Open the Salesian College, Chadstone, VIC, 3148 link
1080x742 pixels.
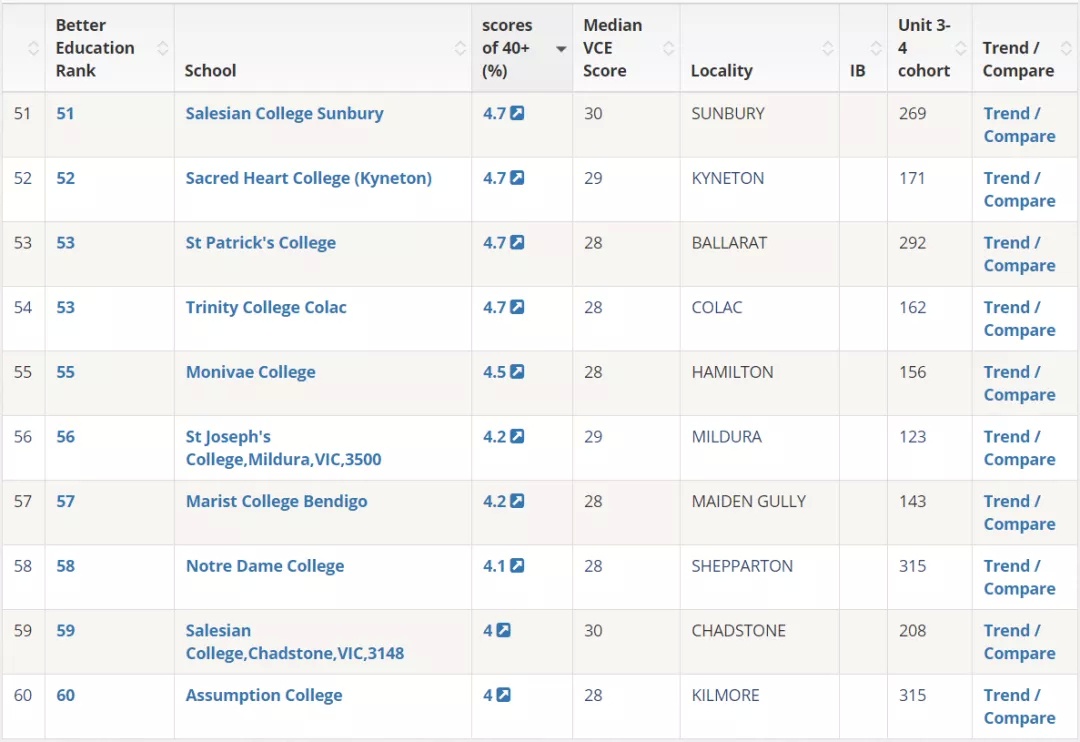[295, 642]
